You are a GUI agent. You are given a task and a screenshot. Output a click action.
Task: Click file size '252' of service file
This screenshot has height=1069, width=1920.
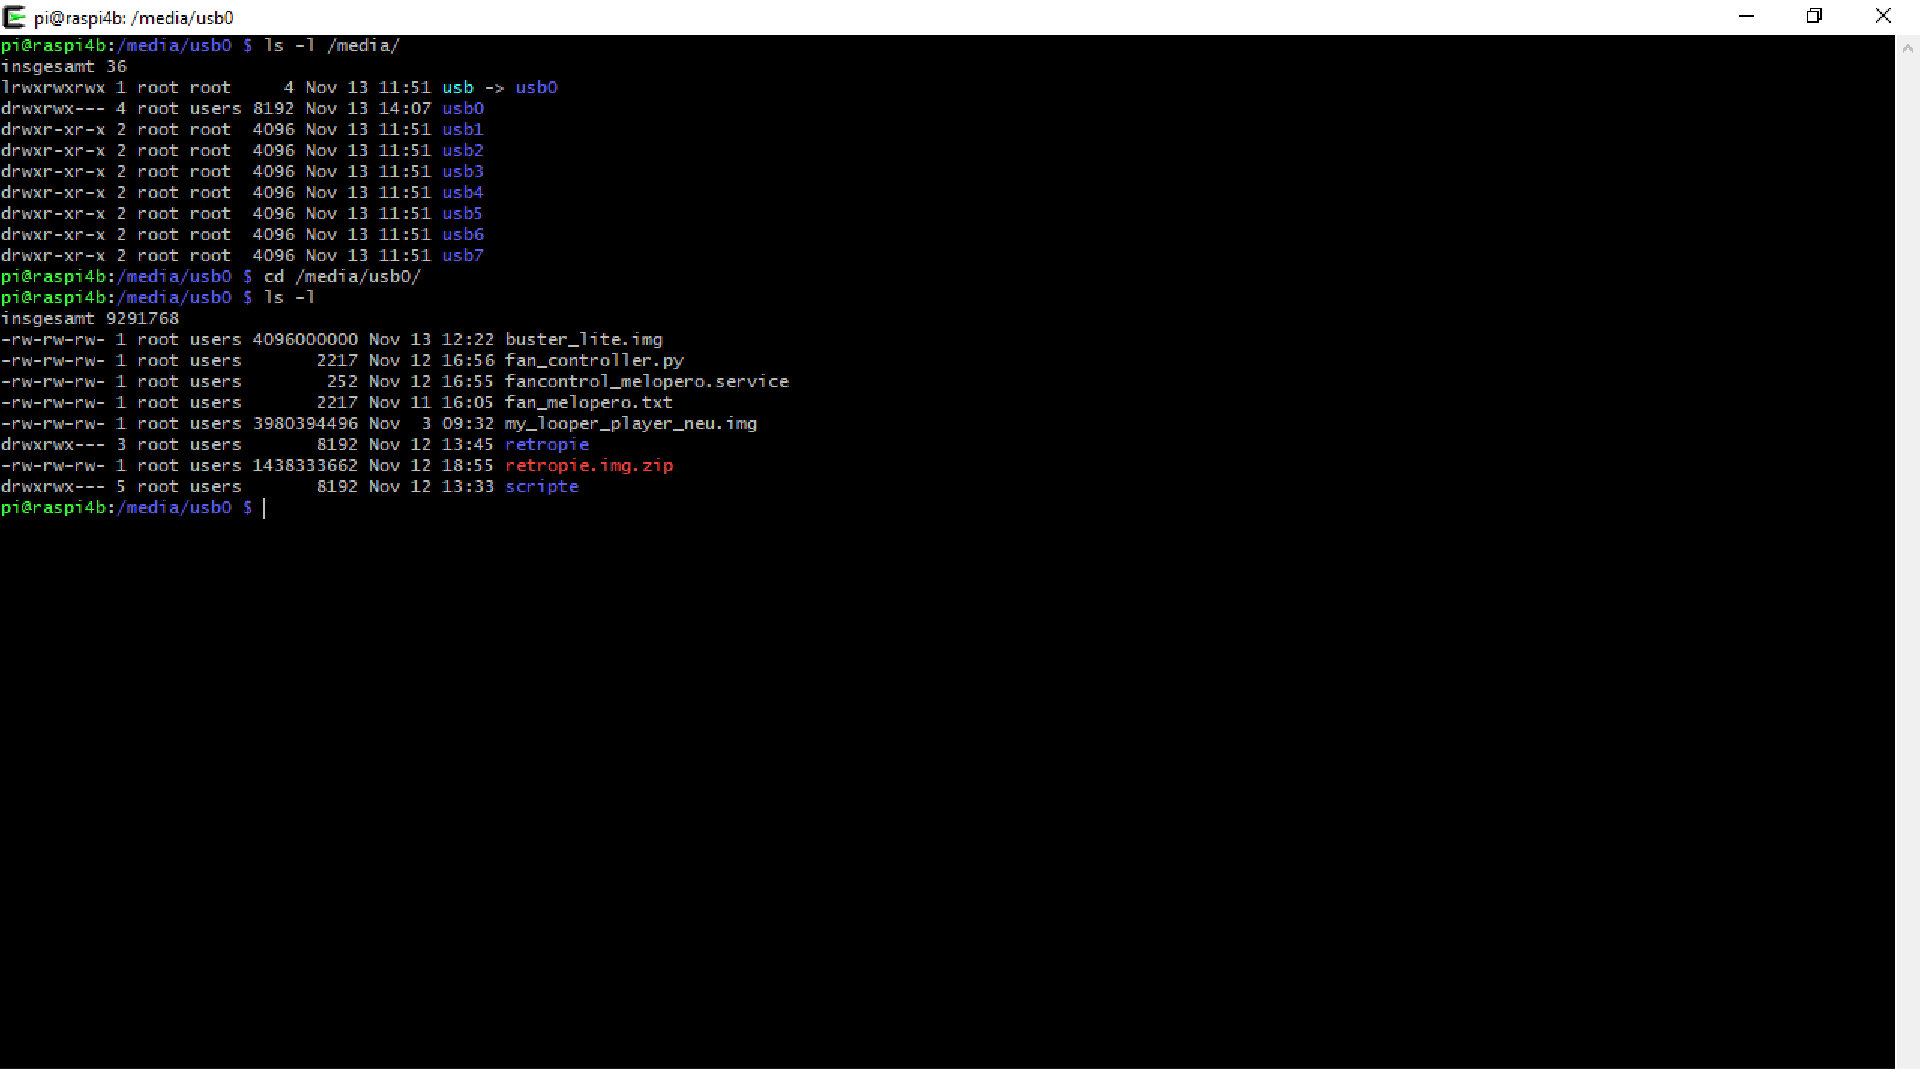point(342,382)
